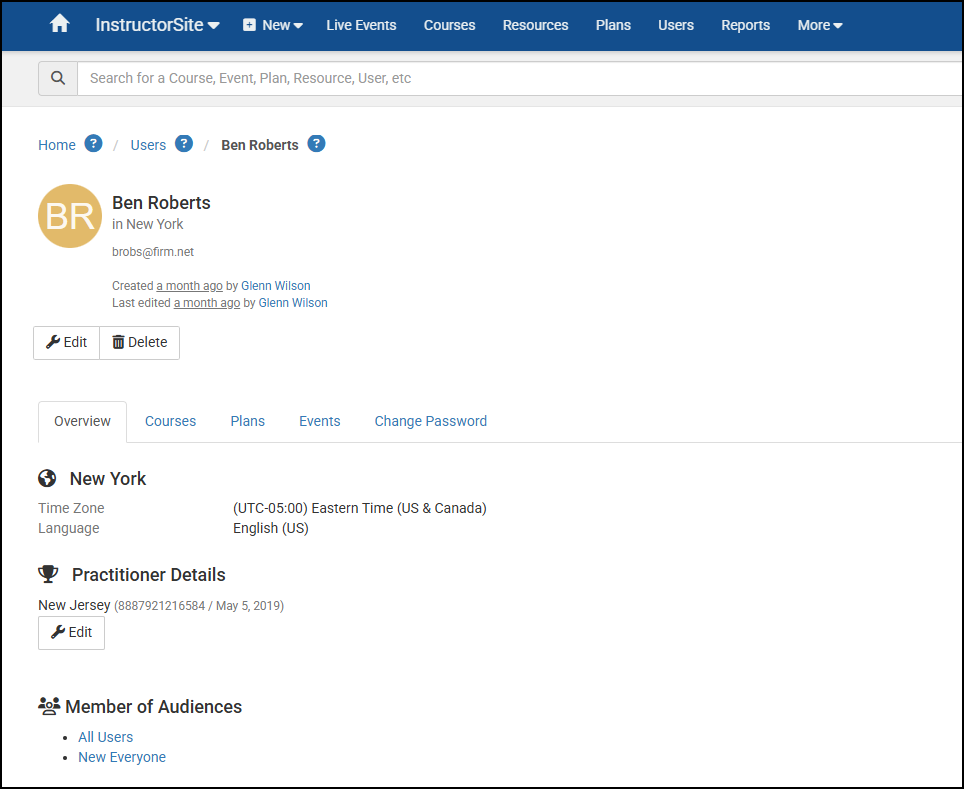Click 'a month ago' on Created line
Screen dimensions: 964x789
coord(189,286)
